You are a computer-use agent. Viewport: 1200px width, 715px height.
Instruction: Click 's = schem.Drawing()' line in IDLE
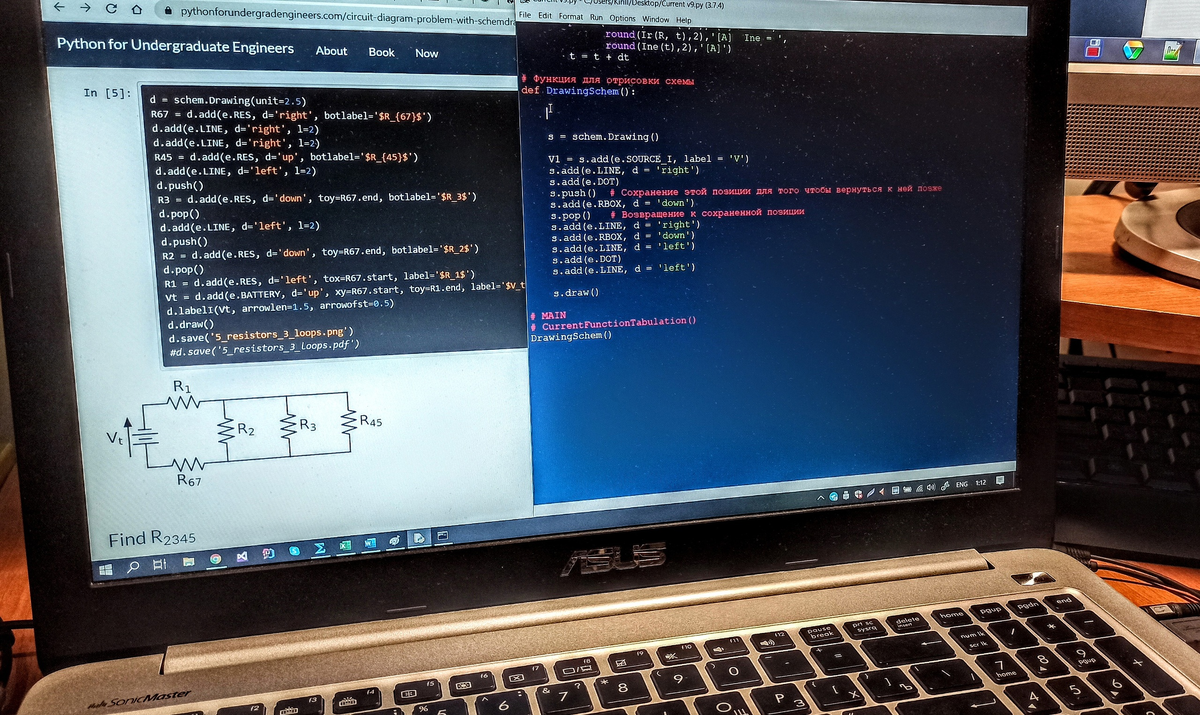602,136
